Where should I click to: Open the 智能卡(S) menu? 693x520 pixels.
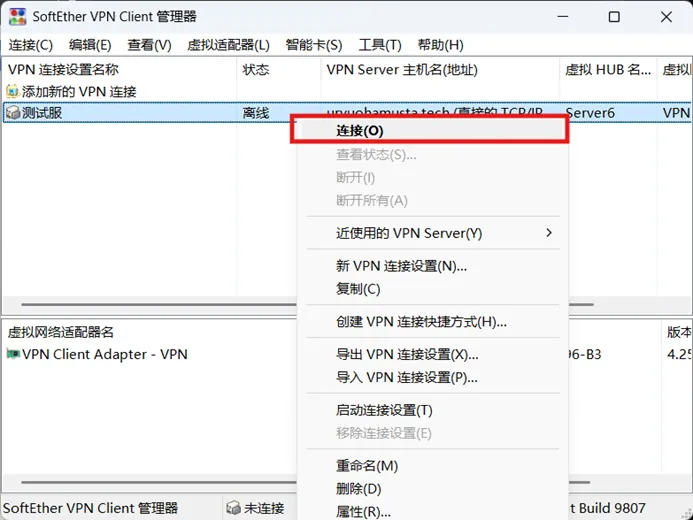click(x=313, y=45)
